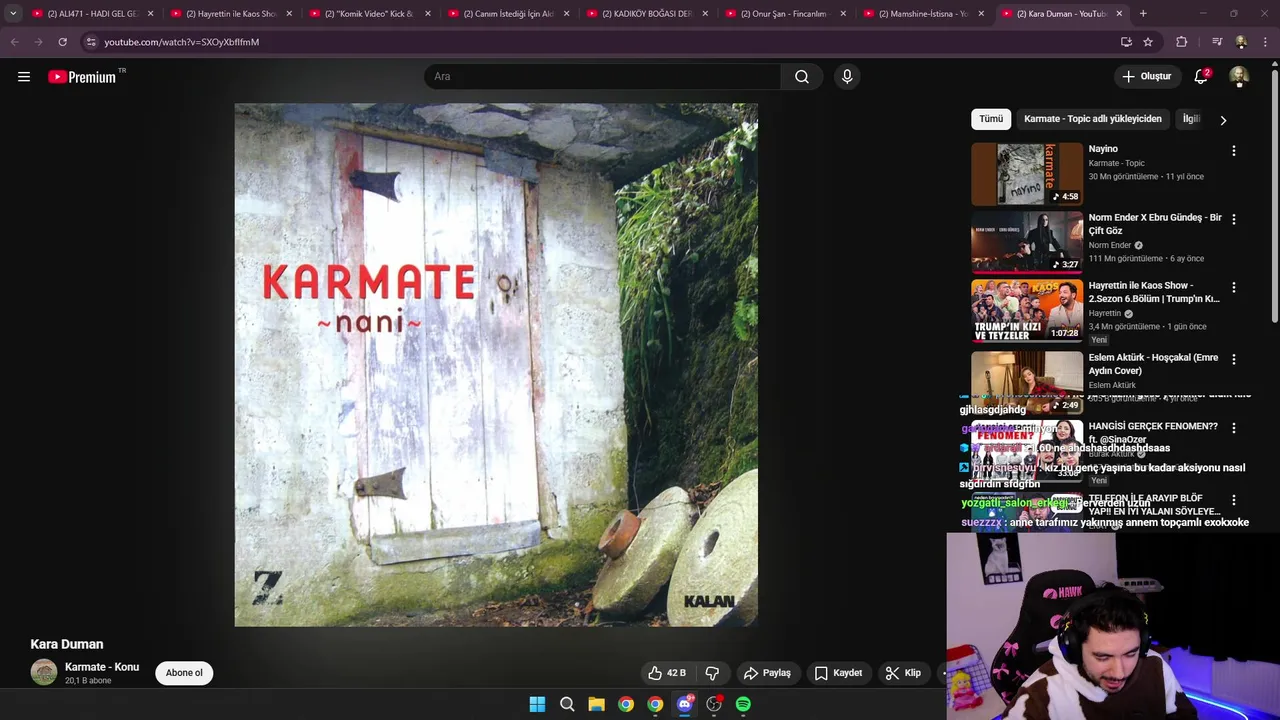Open options for Eslem Aktürk Hoşçakal video
This screenshot has height=720, width=1280.
pyautogui.click(x=1233, y=359)
